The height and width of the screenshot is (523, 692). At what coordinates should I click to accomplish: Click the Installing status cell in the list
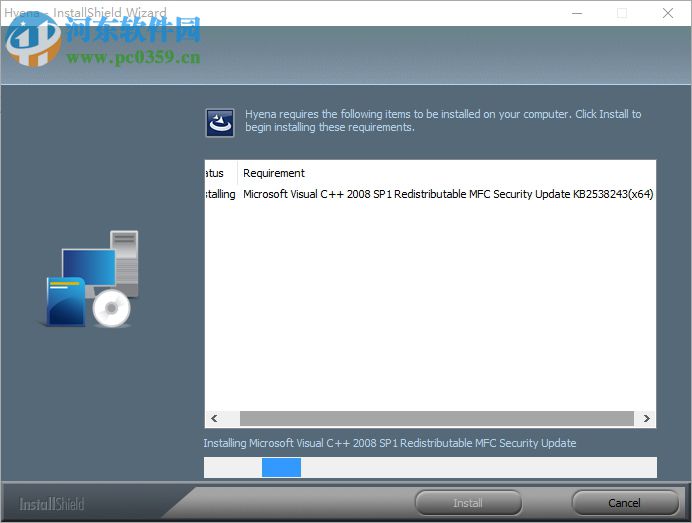(221, 194)
